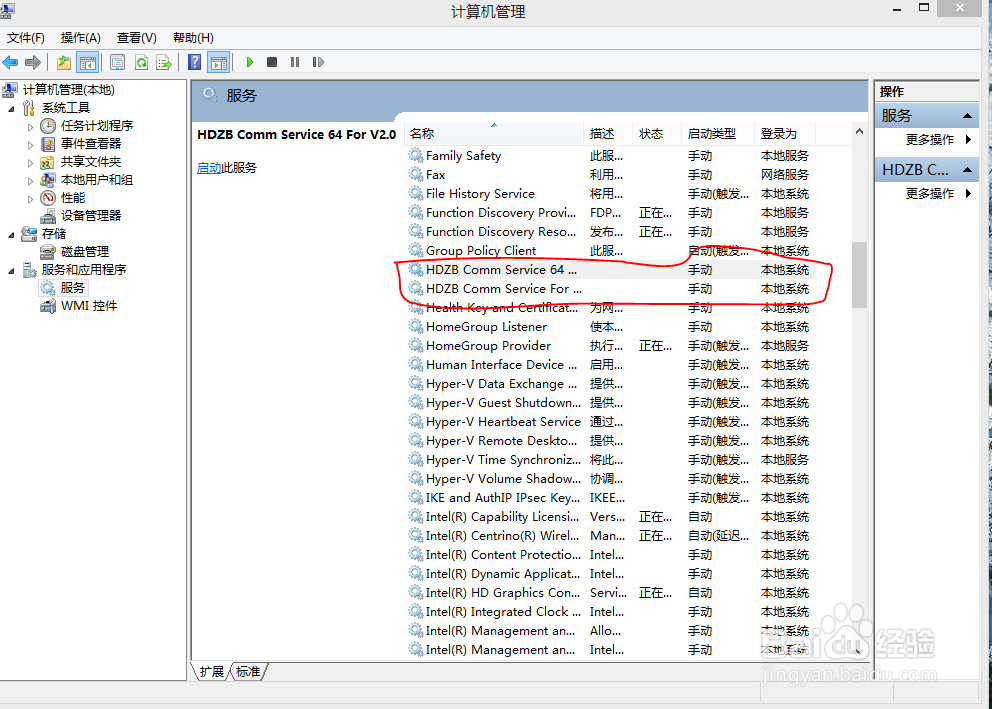Sort by the 状态 column header
992x709 pixels.
click(657, 133)
